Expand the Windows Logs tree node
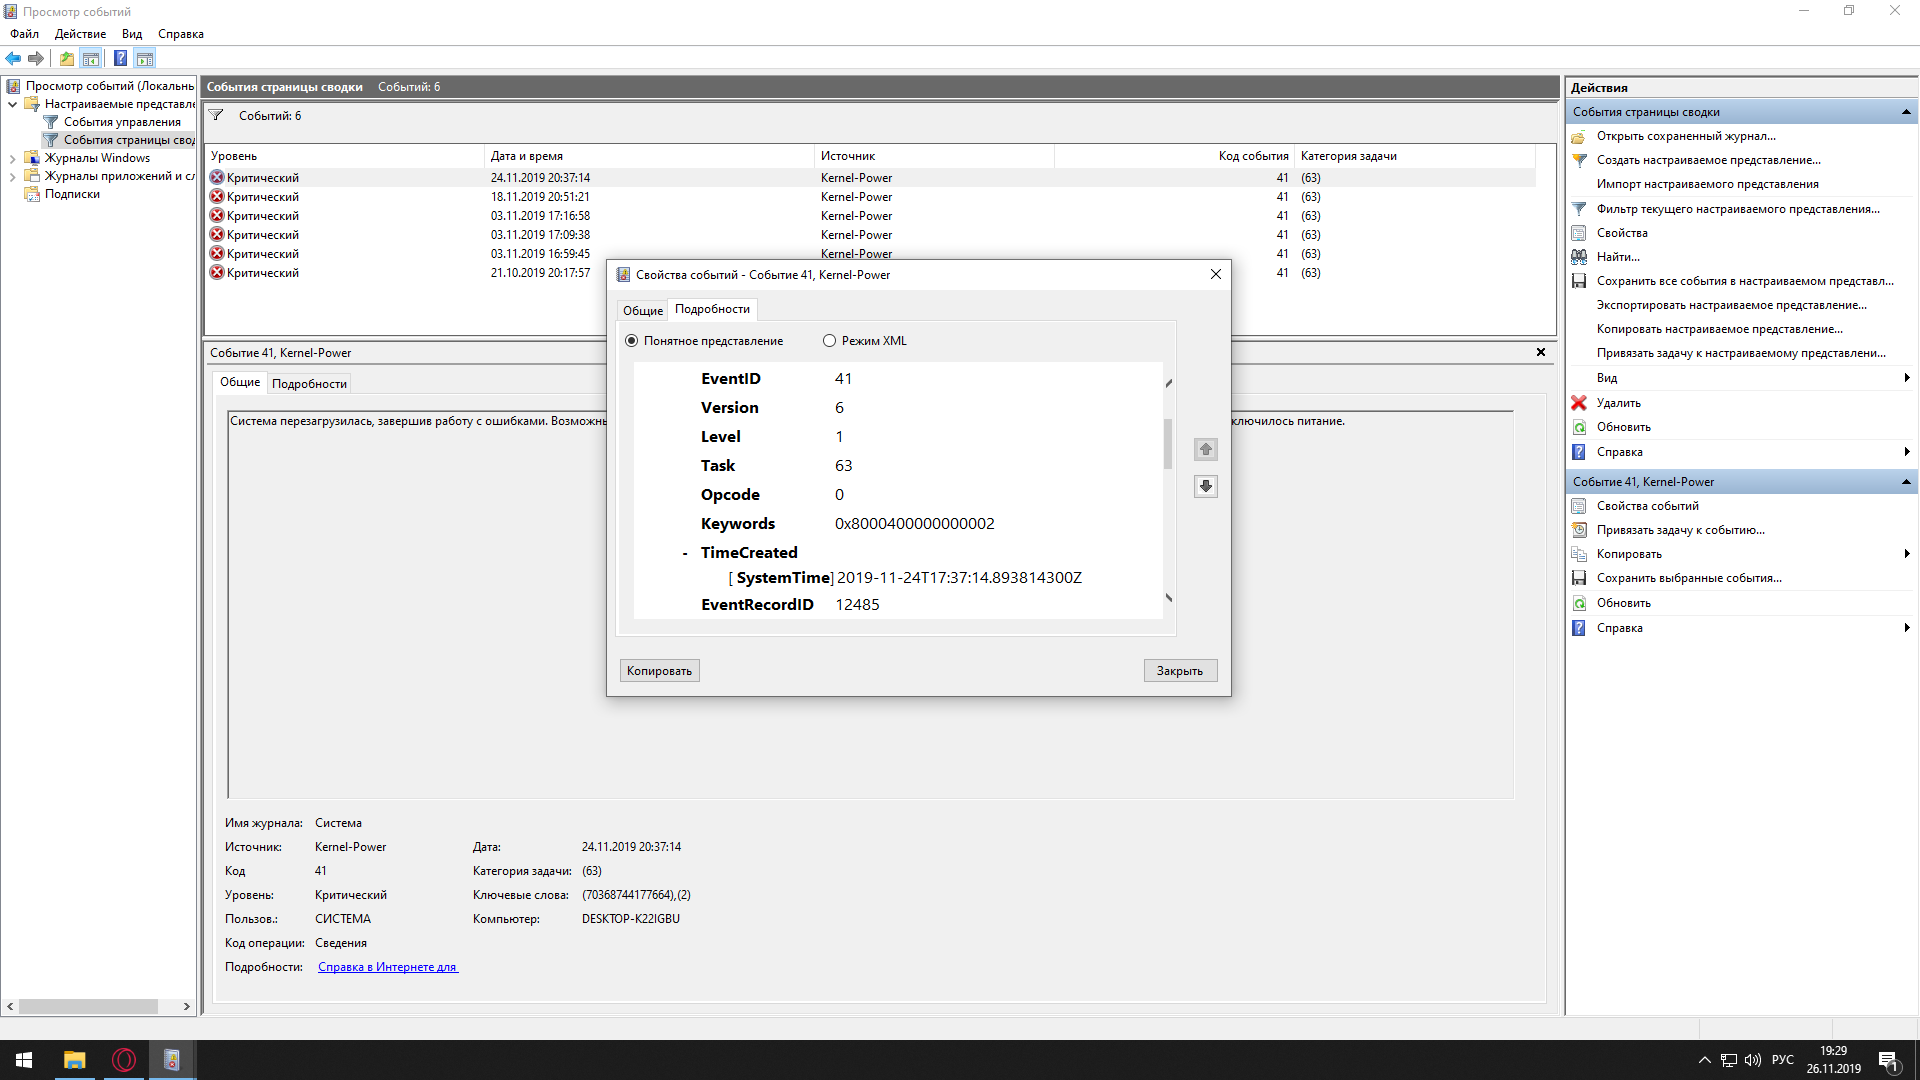Screen dimensions: 1920x1080 [12, 158]
